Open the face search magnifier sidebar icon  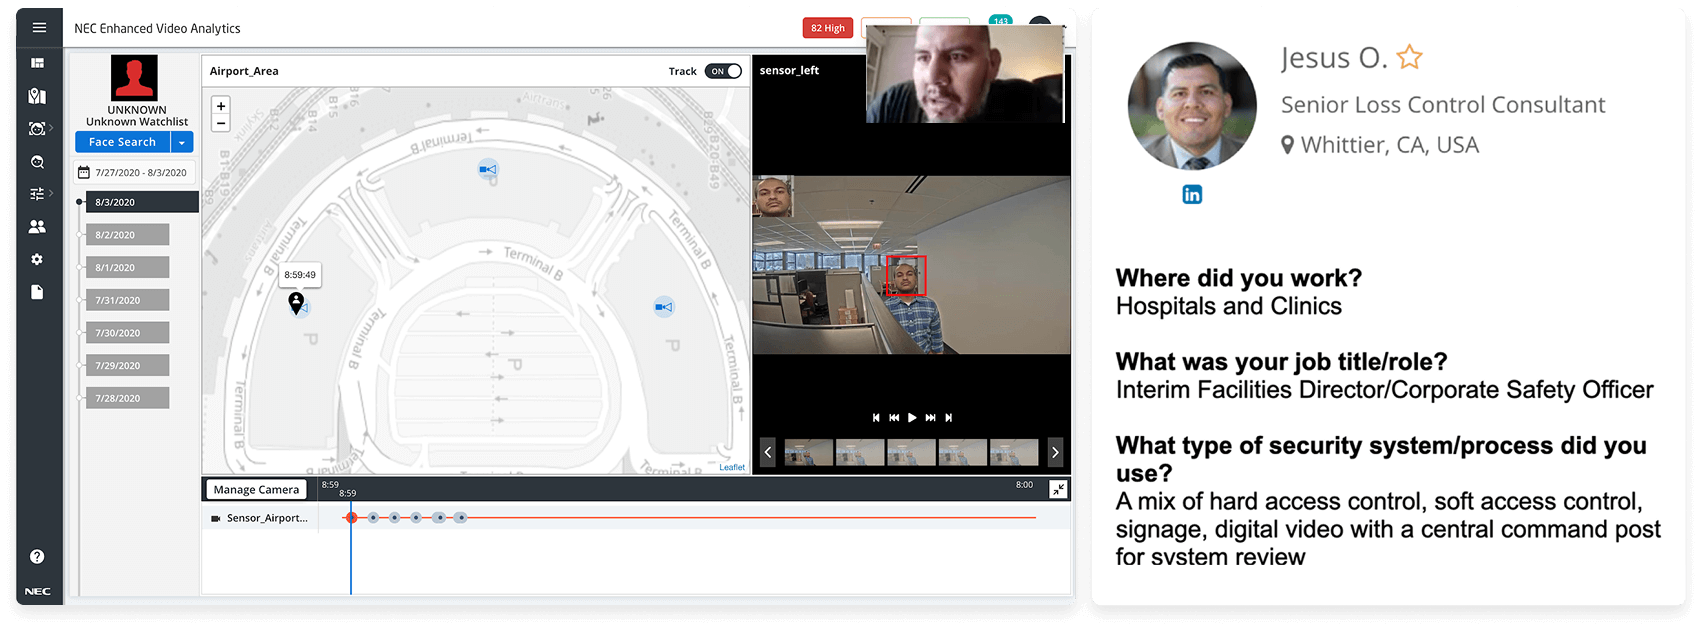[38, 162]
